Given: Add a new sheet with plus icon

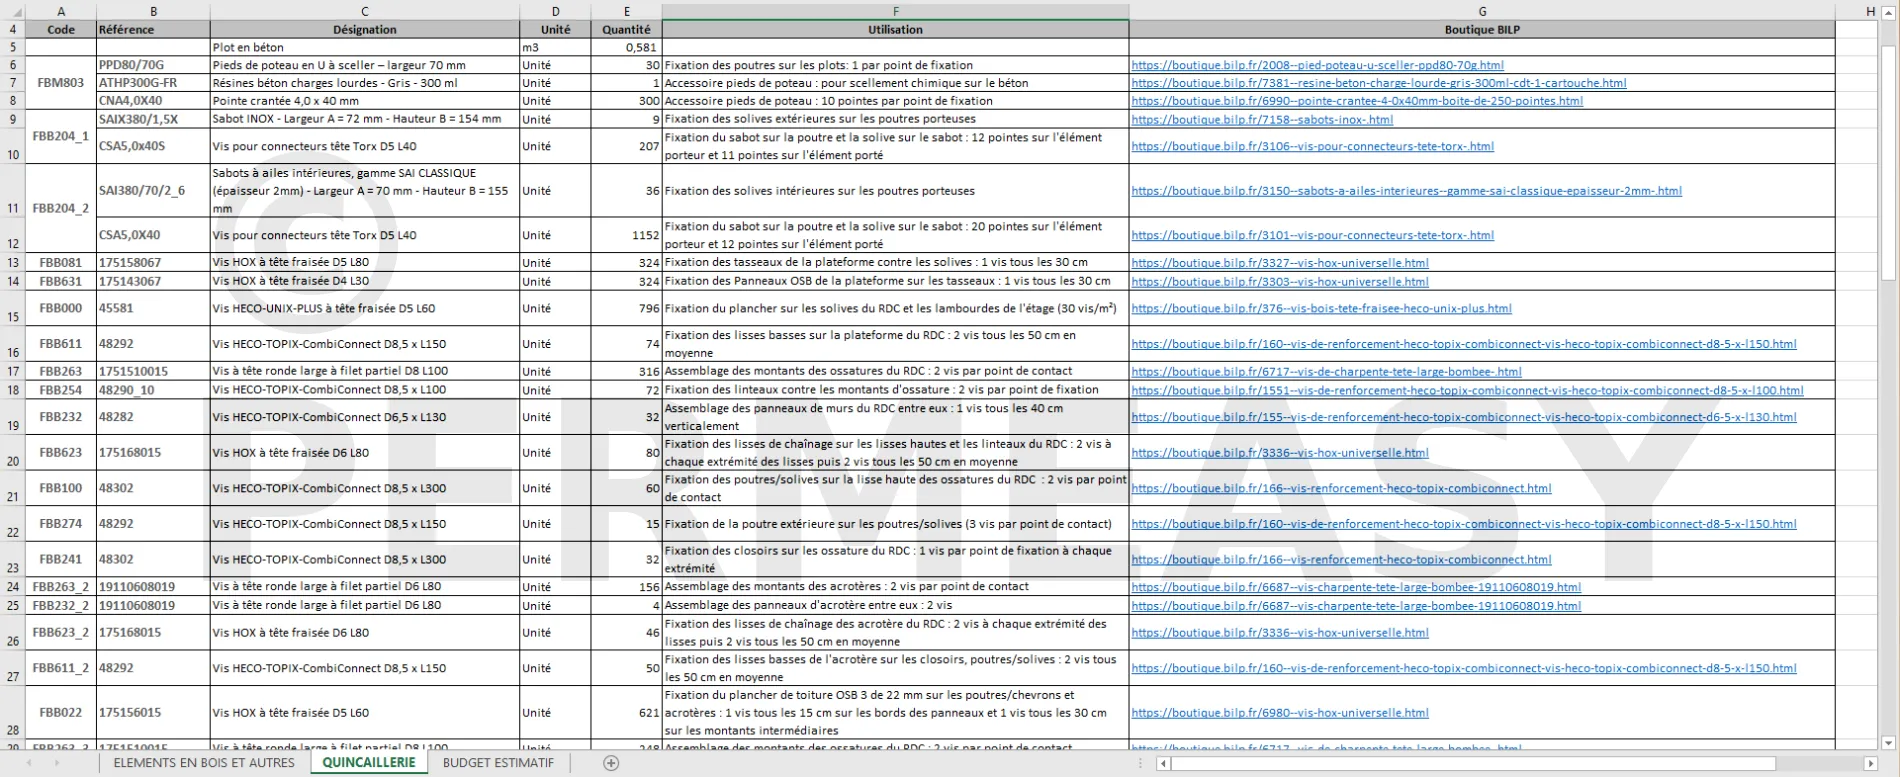Looking at the screenshot, I should [x=611, y=763].
